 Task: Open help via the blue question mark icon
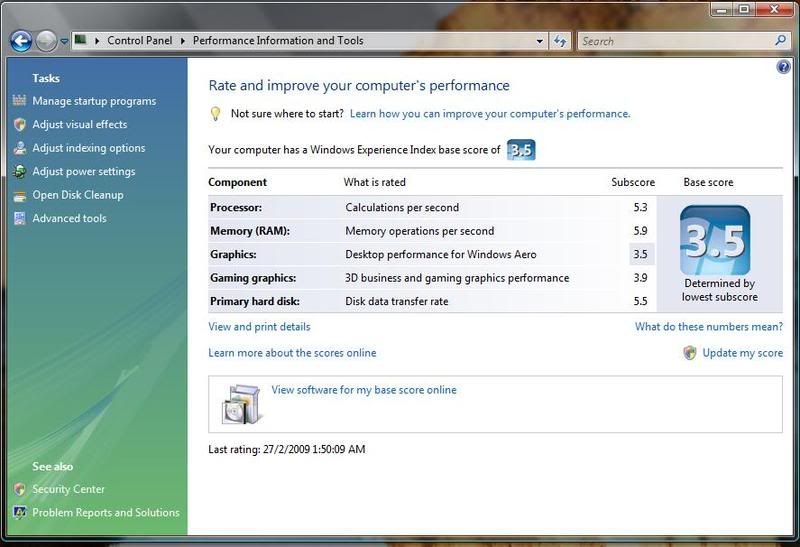coord(783,67)
